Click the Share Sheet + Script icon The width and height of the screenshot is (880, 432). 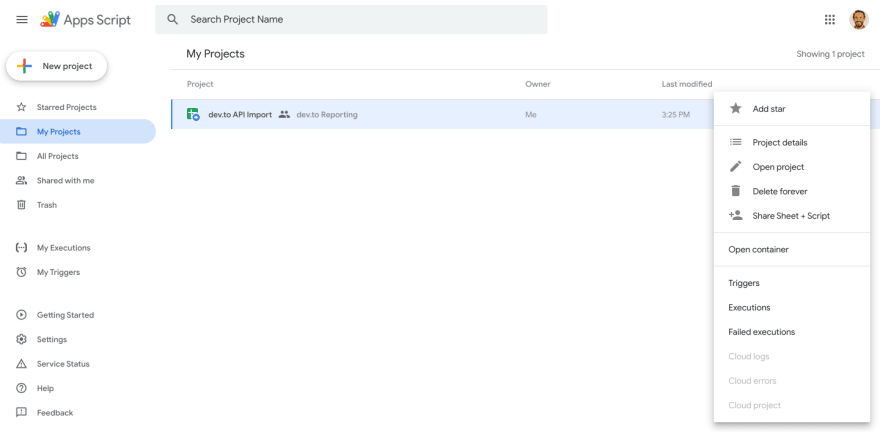736,215
